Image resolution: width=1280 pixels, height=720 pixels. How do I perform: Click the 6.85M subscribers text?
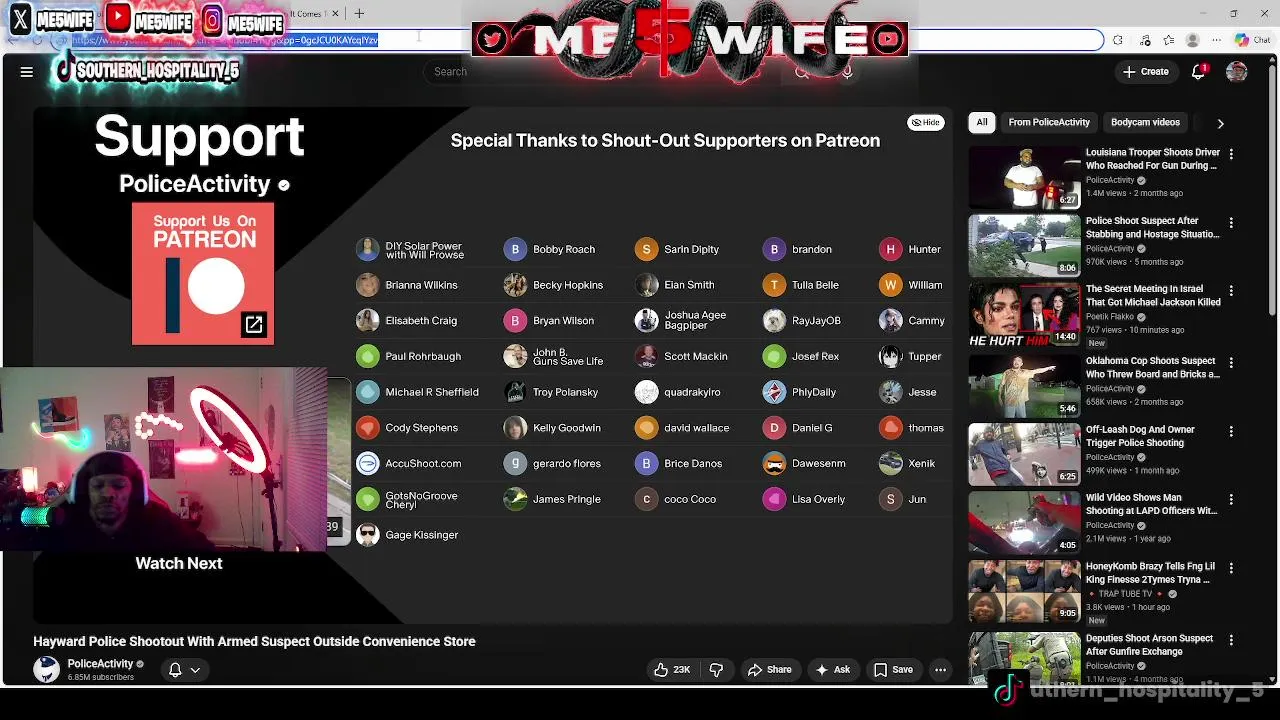coord(100,678)
